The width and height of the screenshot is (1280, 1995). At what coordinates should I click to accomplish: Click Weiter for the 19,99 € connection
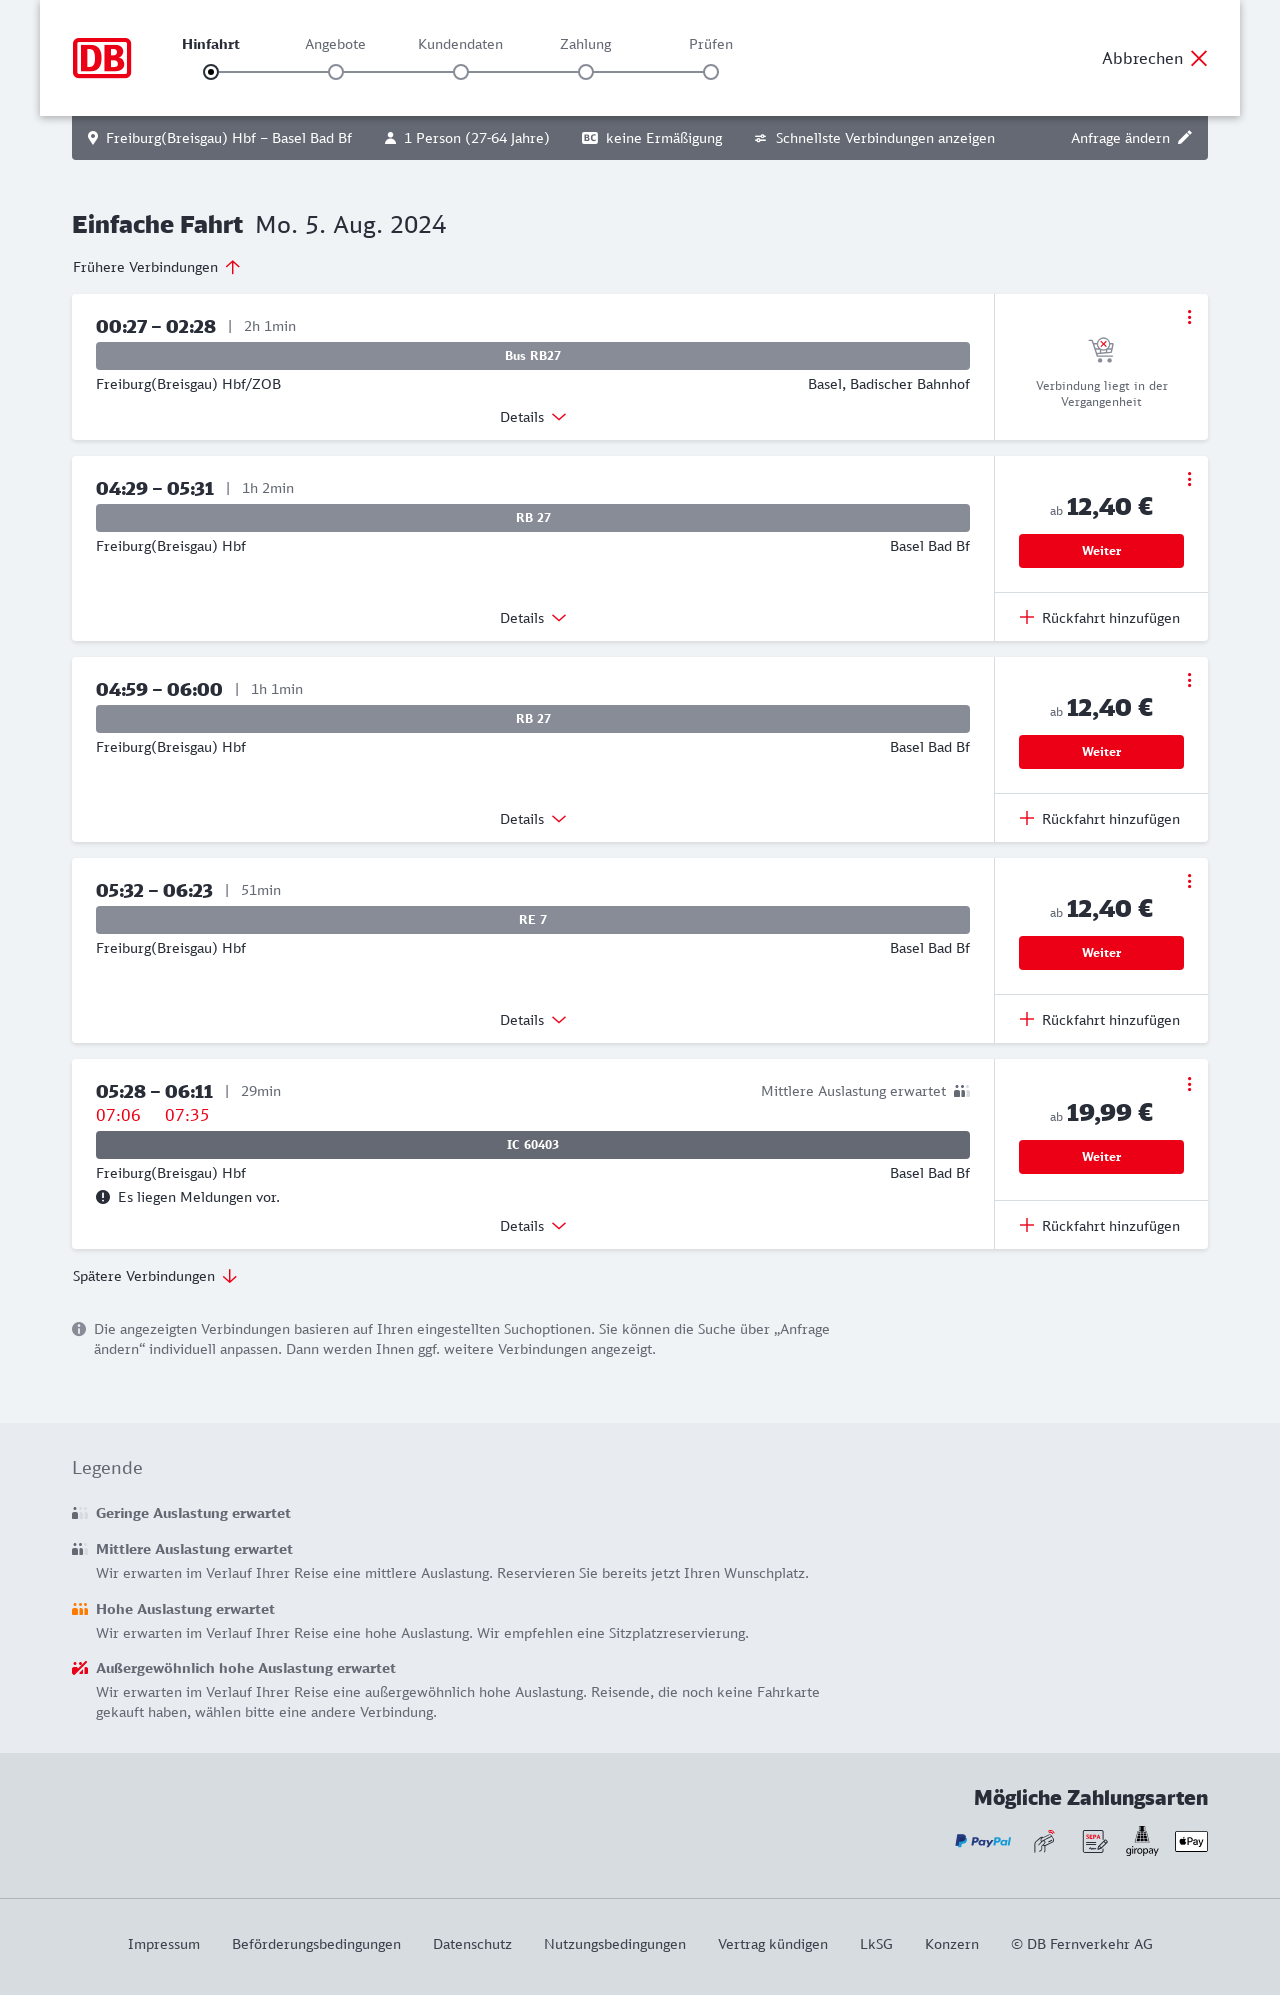tap(1101, 1157)
